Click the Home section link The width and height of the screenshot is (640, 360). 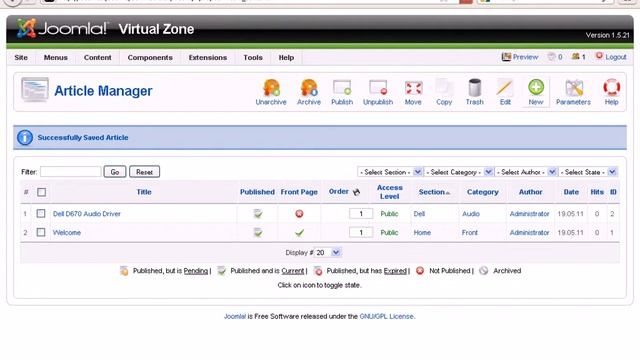422,232
